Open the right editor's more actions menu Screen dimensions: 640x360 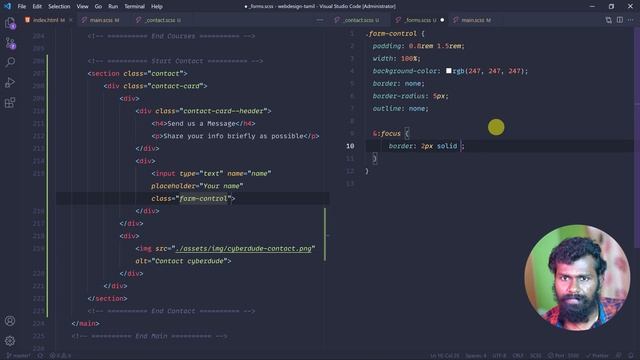(631, 20)
